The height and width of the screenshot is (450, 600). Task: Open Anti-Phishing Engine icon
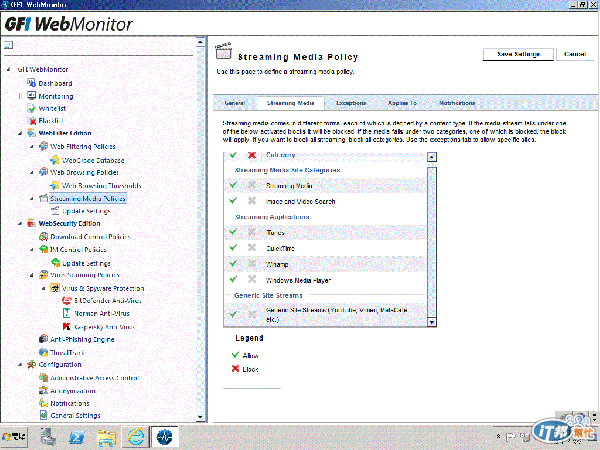(x=43, y=339)
